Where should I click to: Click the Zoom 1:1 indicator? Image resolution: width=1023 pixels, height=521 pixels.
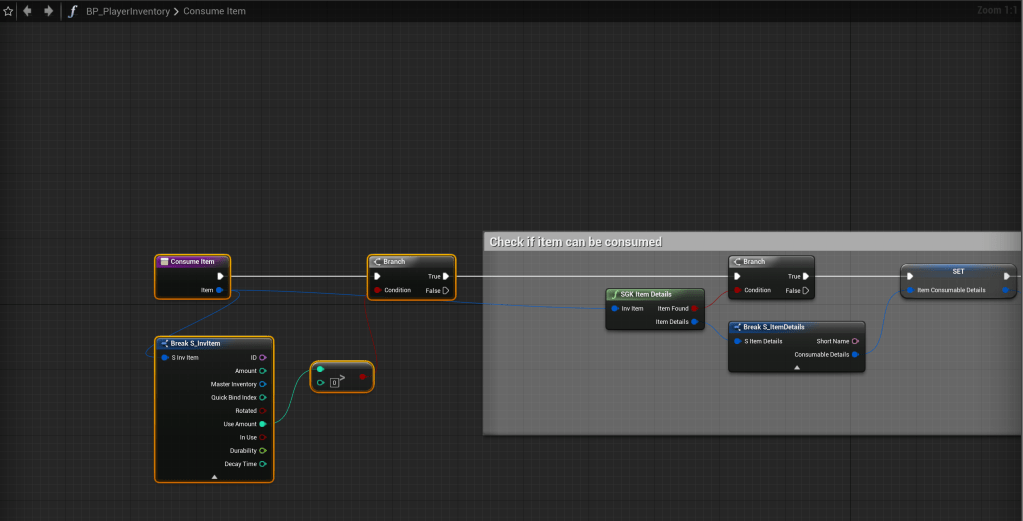[995, 10]
